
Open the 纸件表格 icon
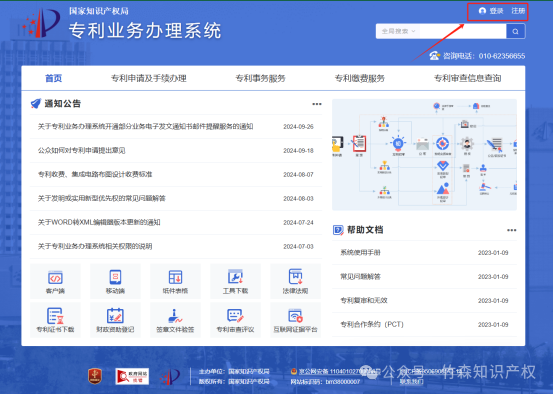click(x=175, y=281)
